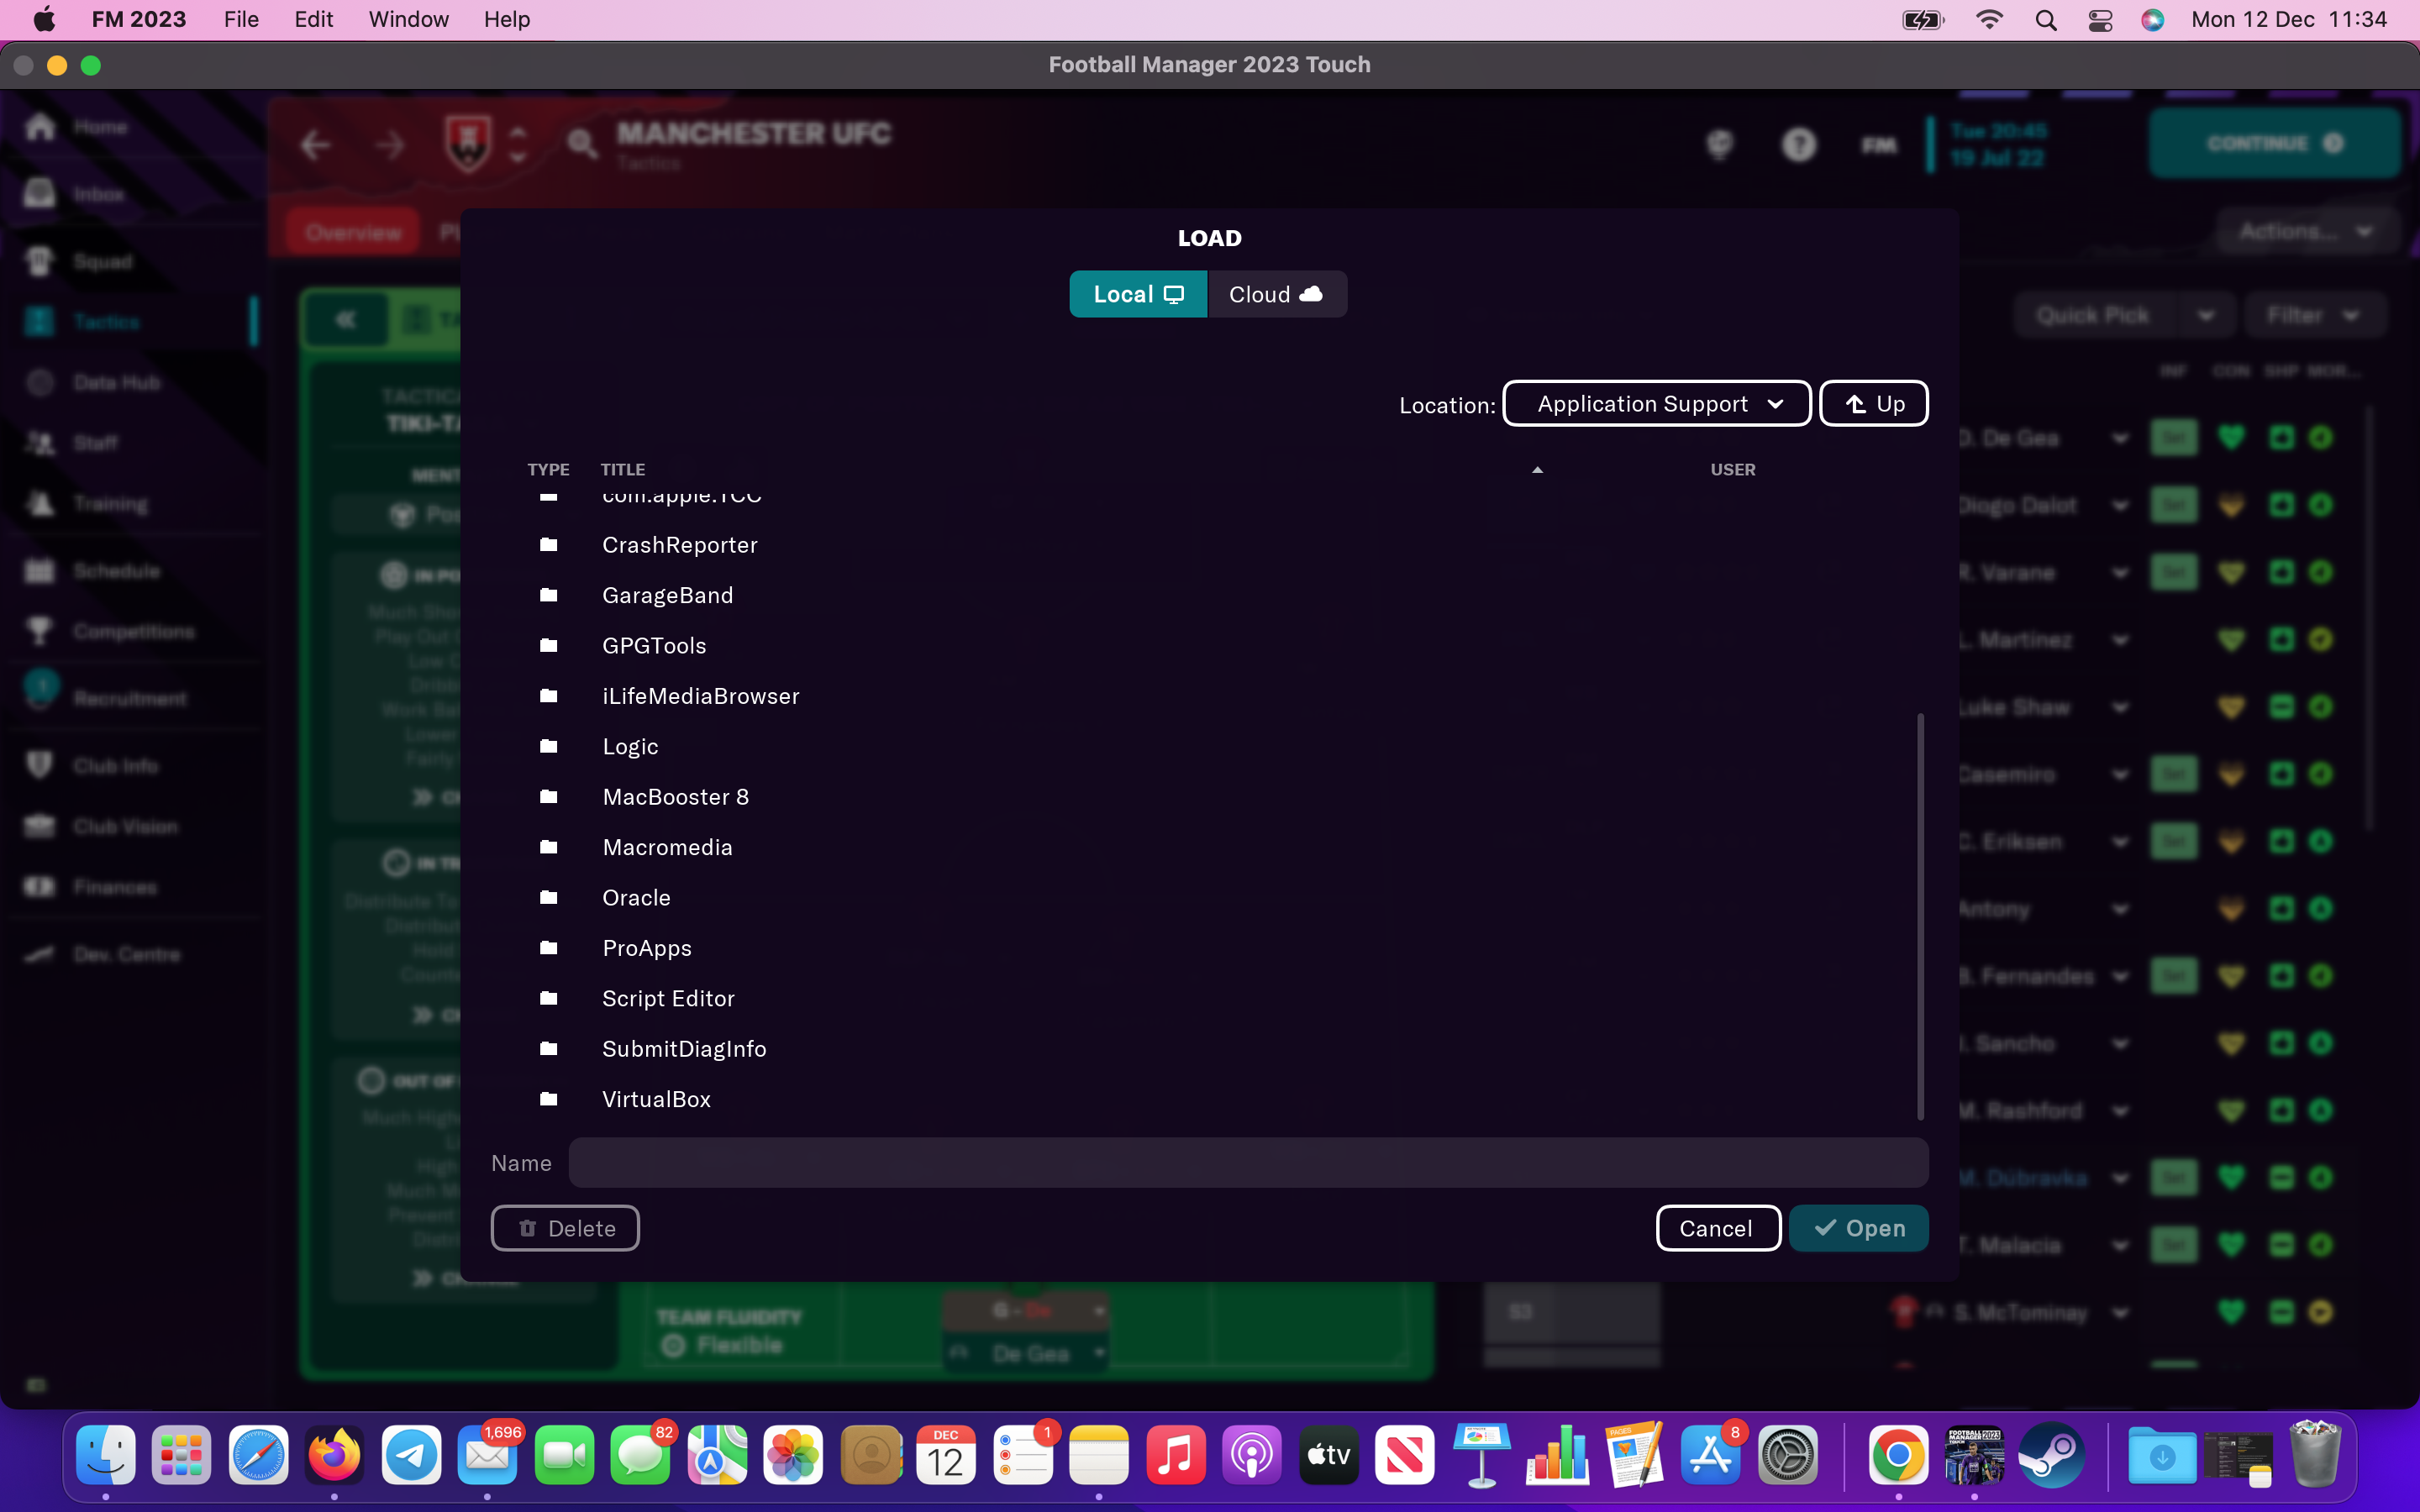Viewport: 2420px width, 1512px height.
Task: Switch to Cloud storage in Load dialog
Action: (x=1277, y=294)
